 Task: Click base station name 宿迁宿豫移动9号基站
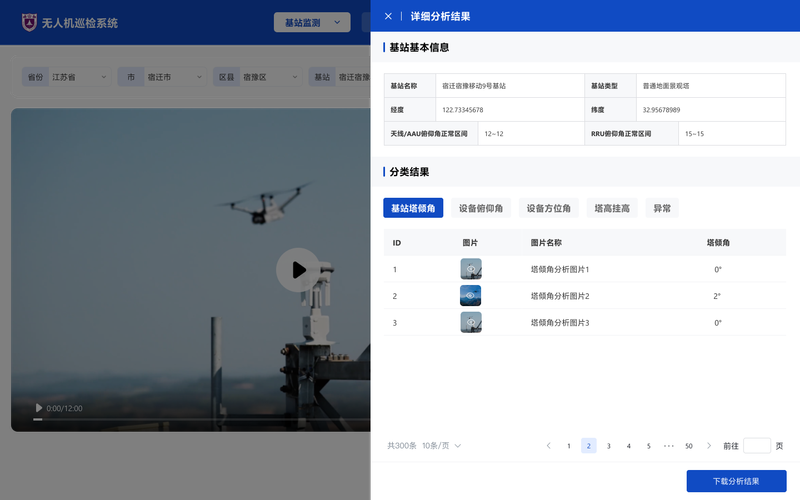[x=474, y=86]
